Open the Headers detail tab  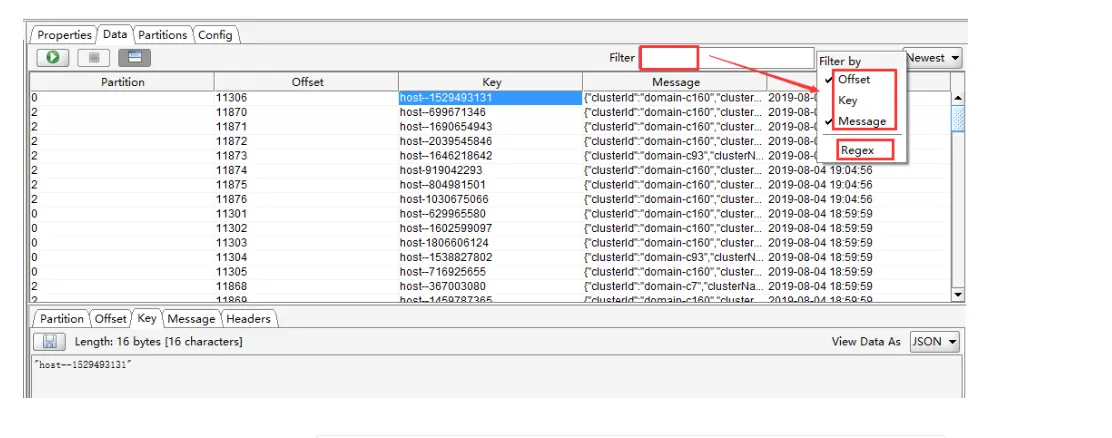pos(248,319)
